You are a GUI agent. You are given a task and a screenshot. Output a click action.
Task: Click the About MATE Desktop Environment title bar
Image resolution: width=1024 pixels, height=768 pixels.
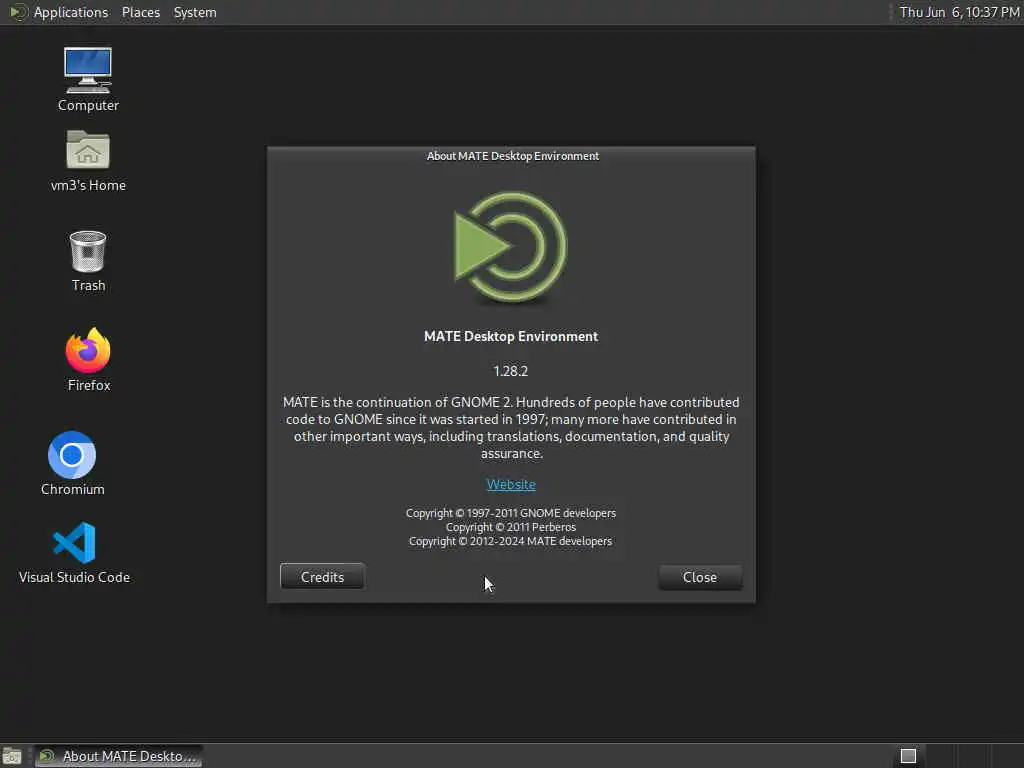click(x=511, y=156)
